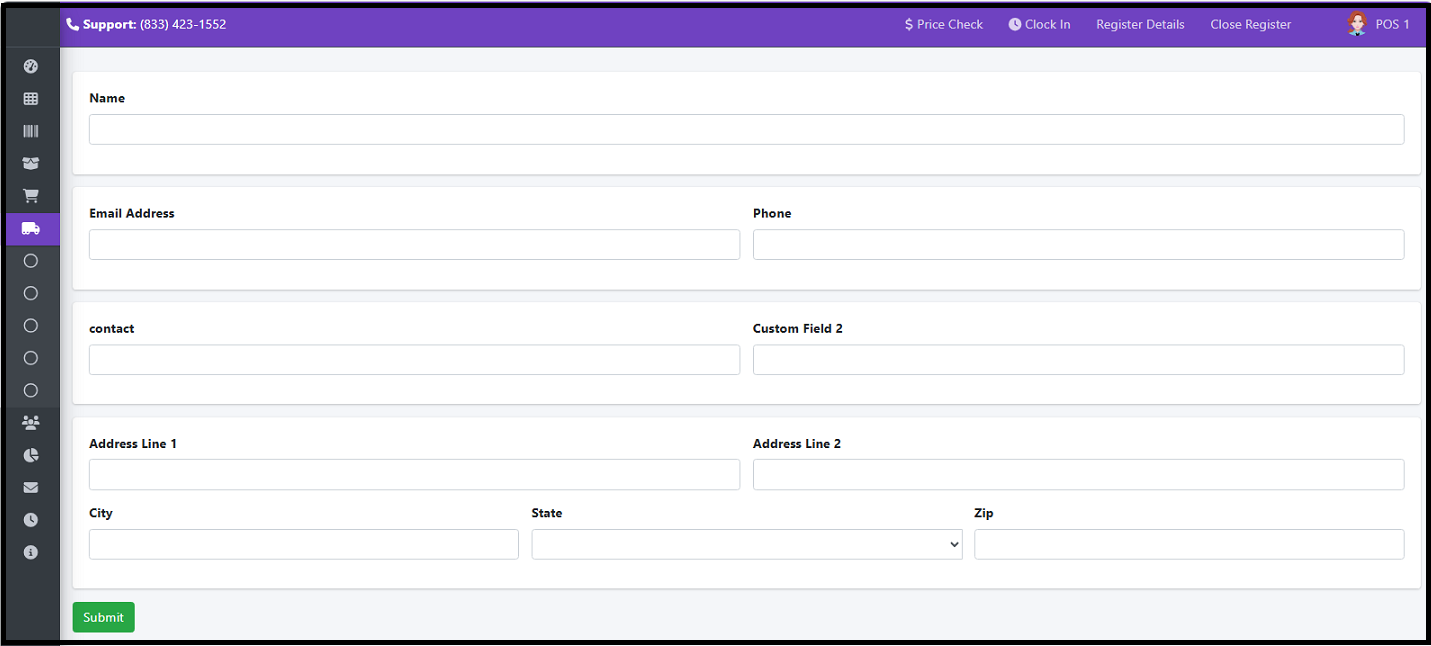
Task: Open Messages using the envelope icon
Action: coord(30,487)
